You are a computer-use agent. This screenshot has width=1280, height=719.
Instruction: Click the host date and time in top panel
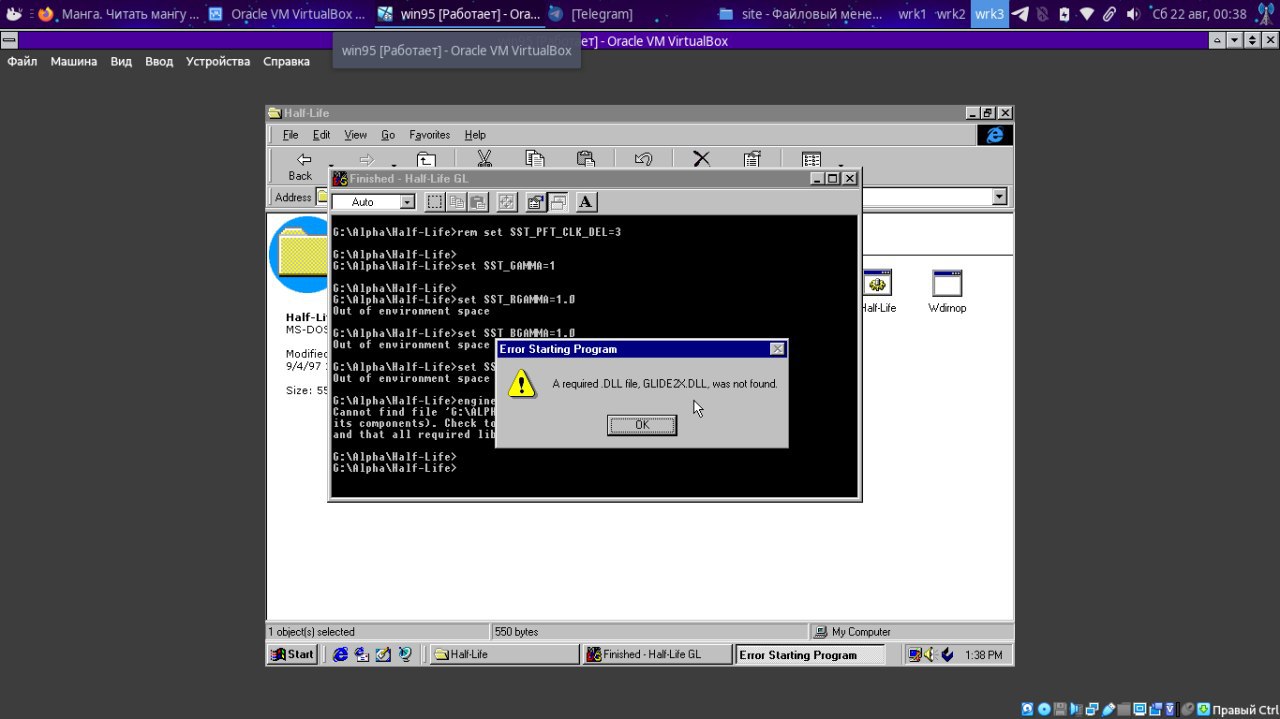point(1200,14)
